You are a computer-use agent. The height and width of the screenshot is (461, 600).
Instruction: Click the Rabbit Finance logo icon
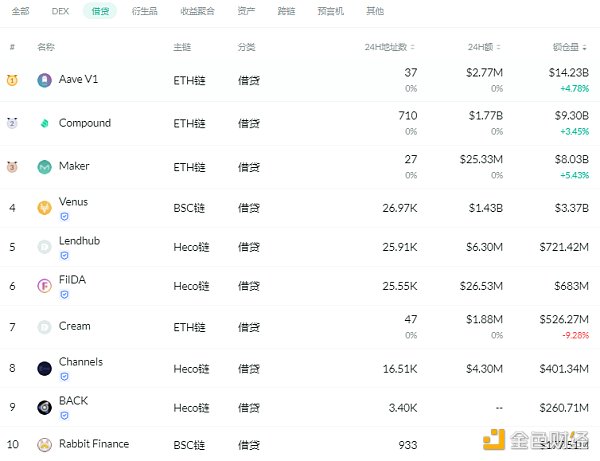pos(44,444)
